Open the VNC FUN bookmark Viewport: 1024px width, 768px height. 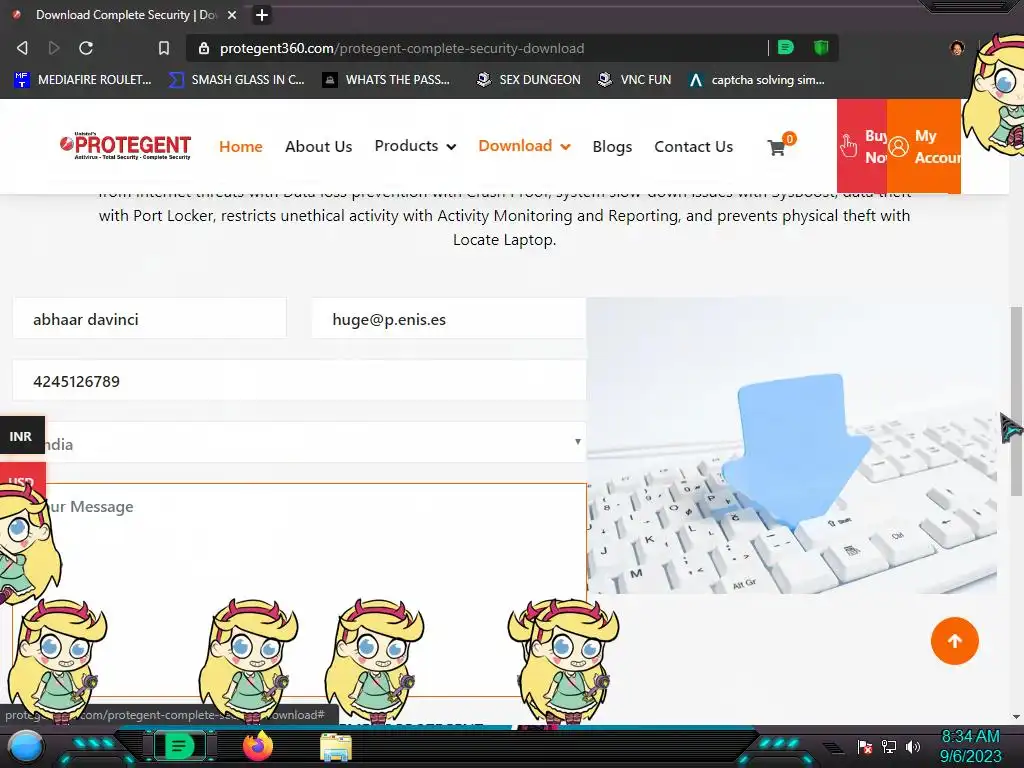[635, 80]
